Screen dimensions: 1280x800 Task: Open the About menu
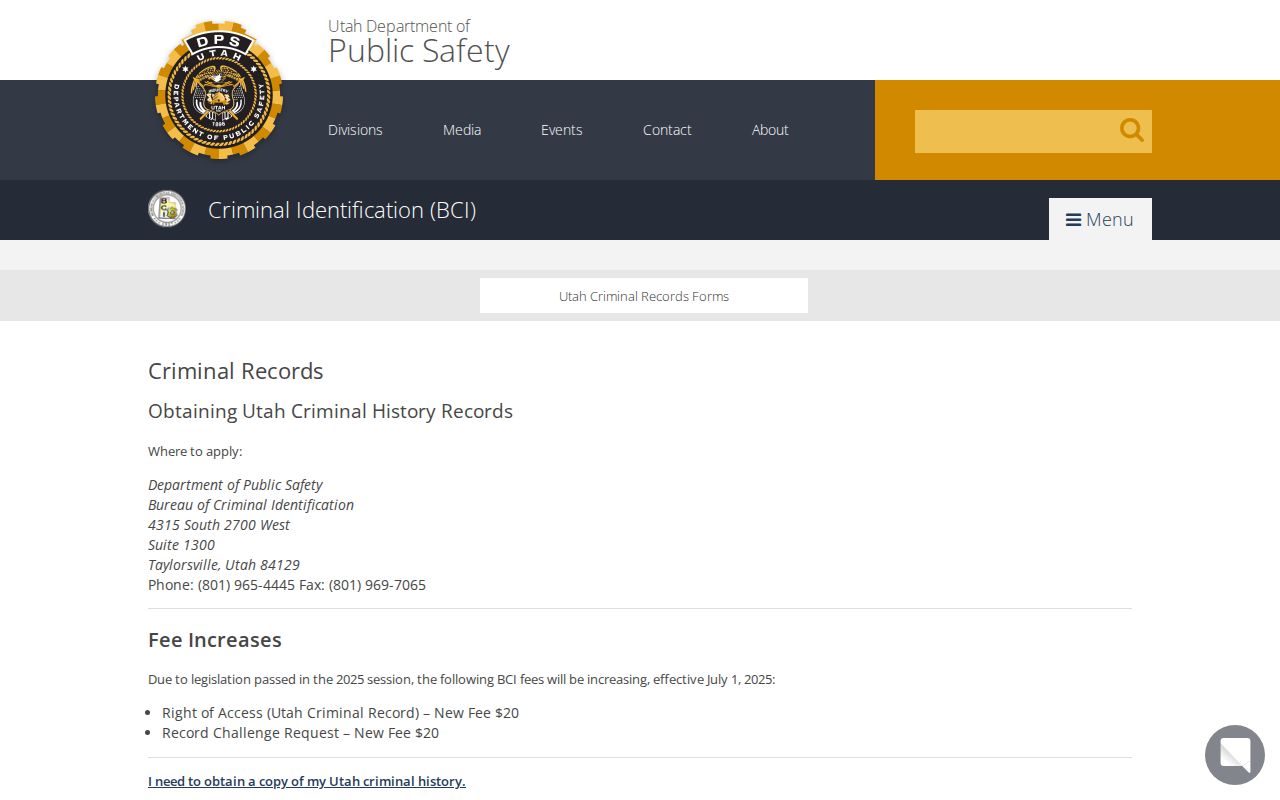[770, 130]
